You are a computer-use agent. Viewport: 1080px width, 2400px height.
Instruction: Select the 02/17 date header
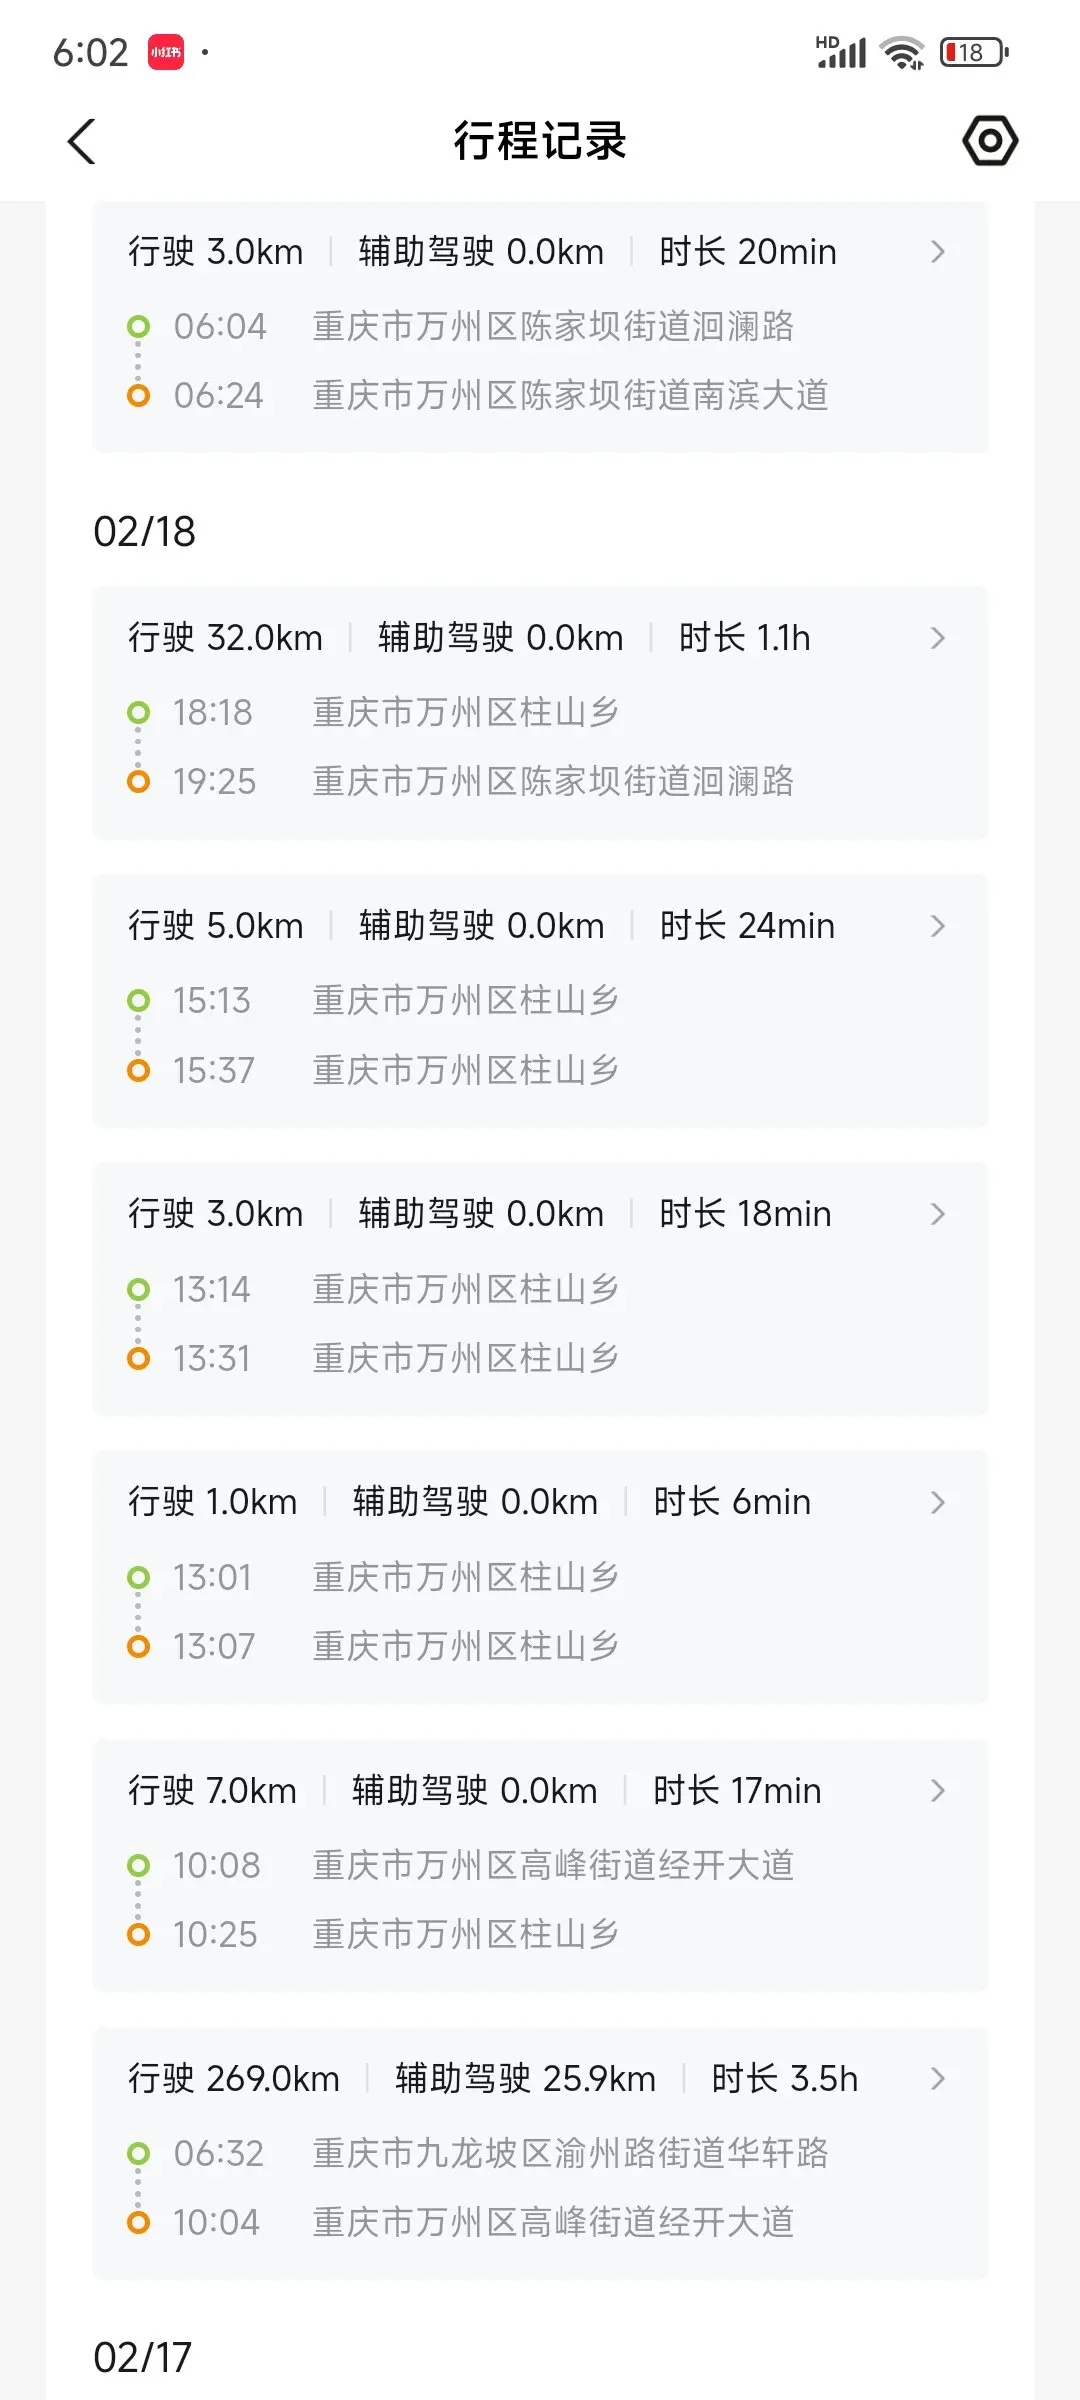pyautogui.click(x=143, y=2358)
